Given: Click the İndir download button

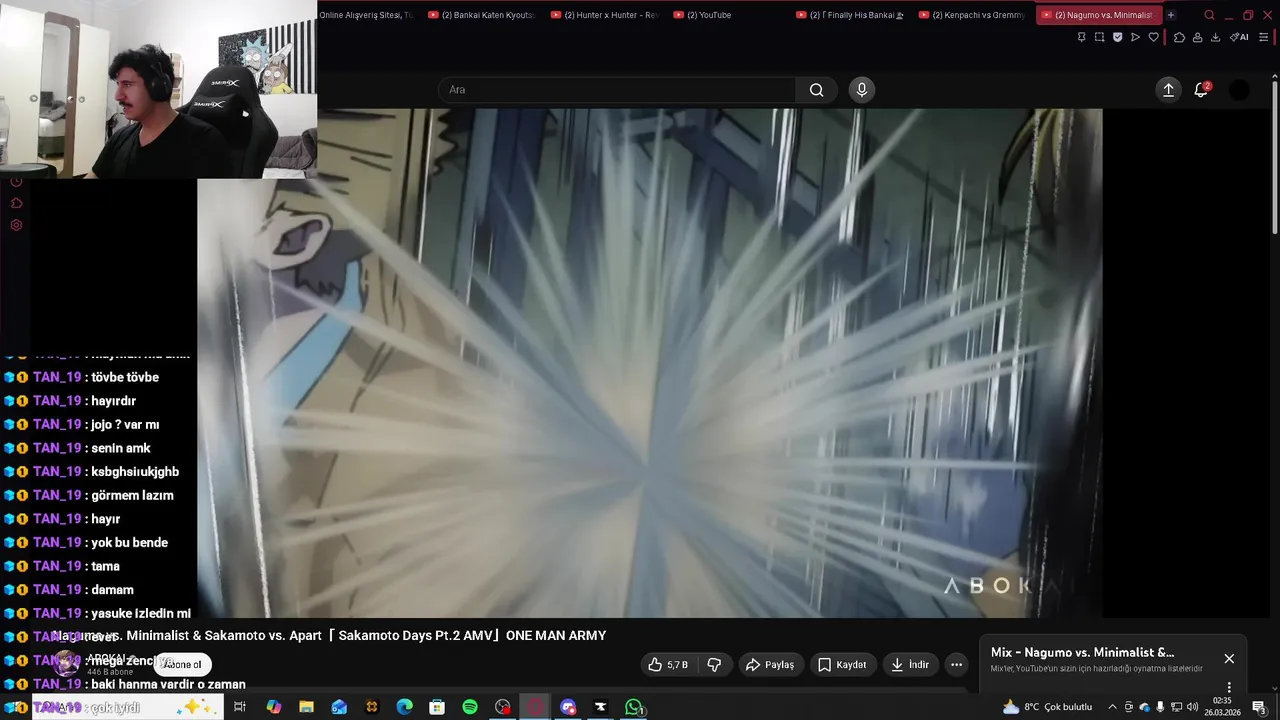Looking at the screenshot, I should pyautogui.click(x=910, y=665).
